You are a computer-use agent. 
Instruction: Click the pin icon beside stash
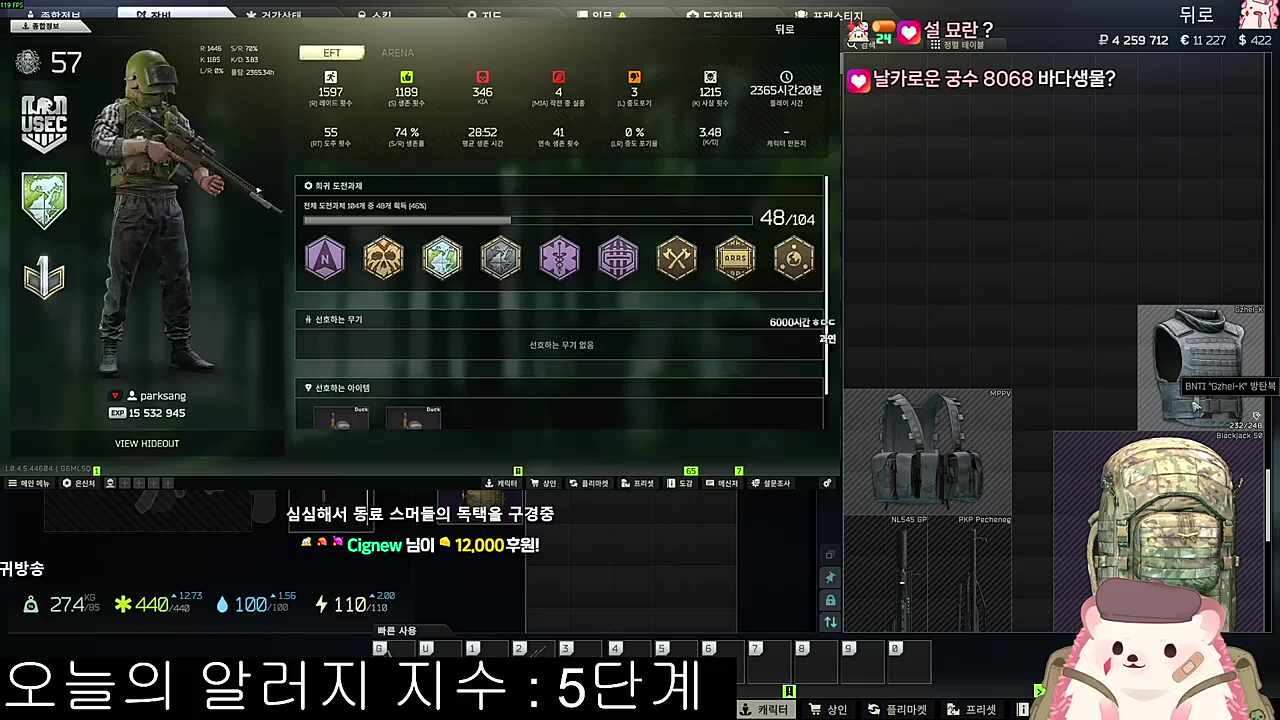coord(830,577)
